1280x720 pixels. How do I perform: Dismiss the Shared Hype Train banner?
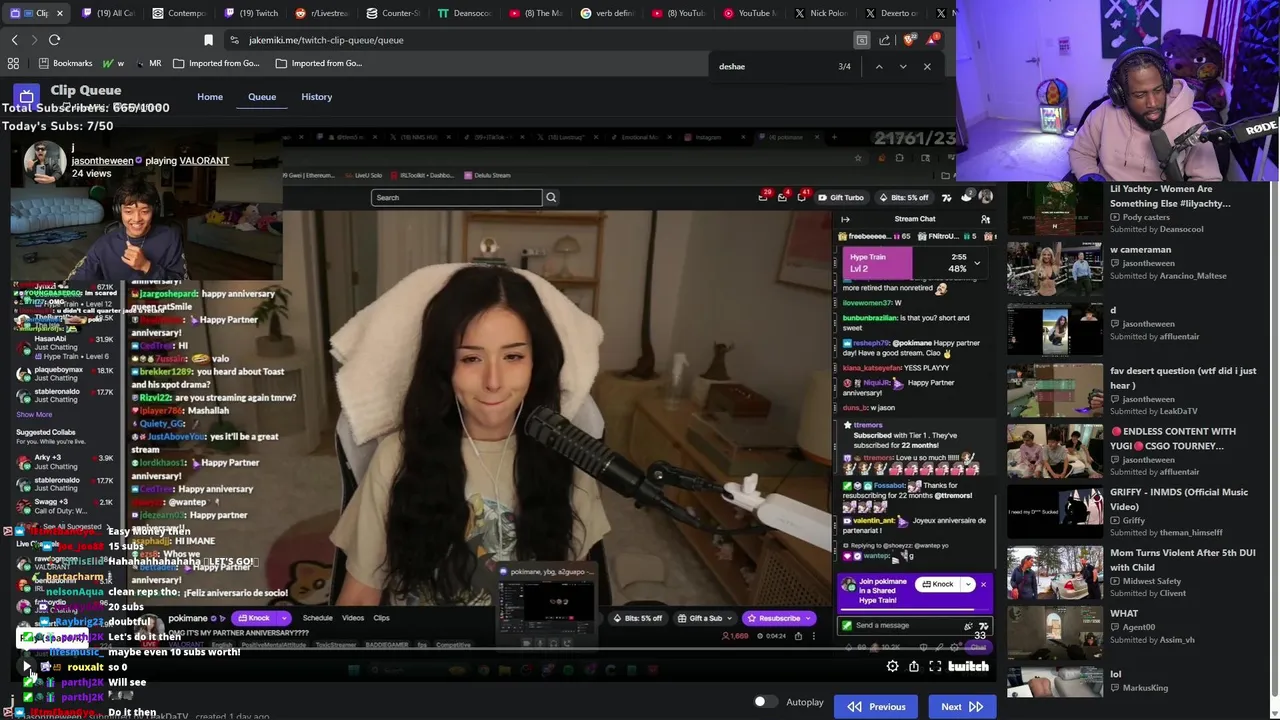tap(983, 584)
